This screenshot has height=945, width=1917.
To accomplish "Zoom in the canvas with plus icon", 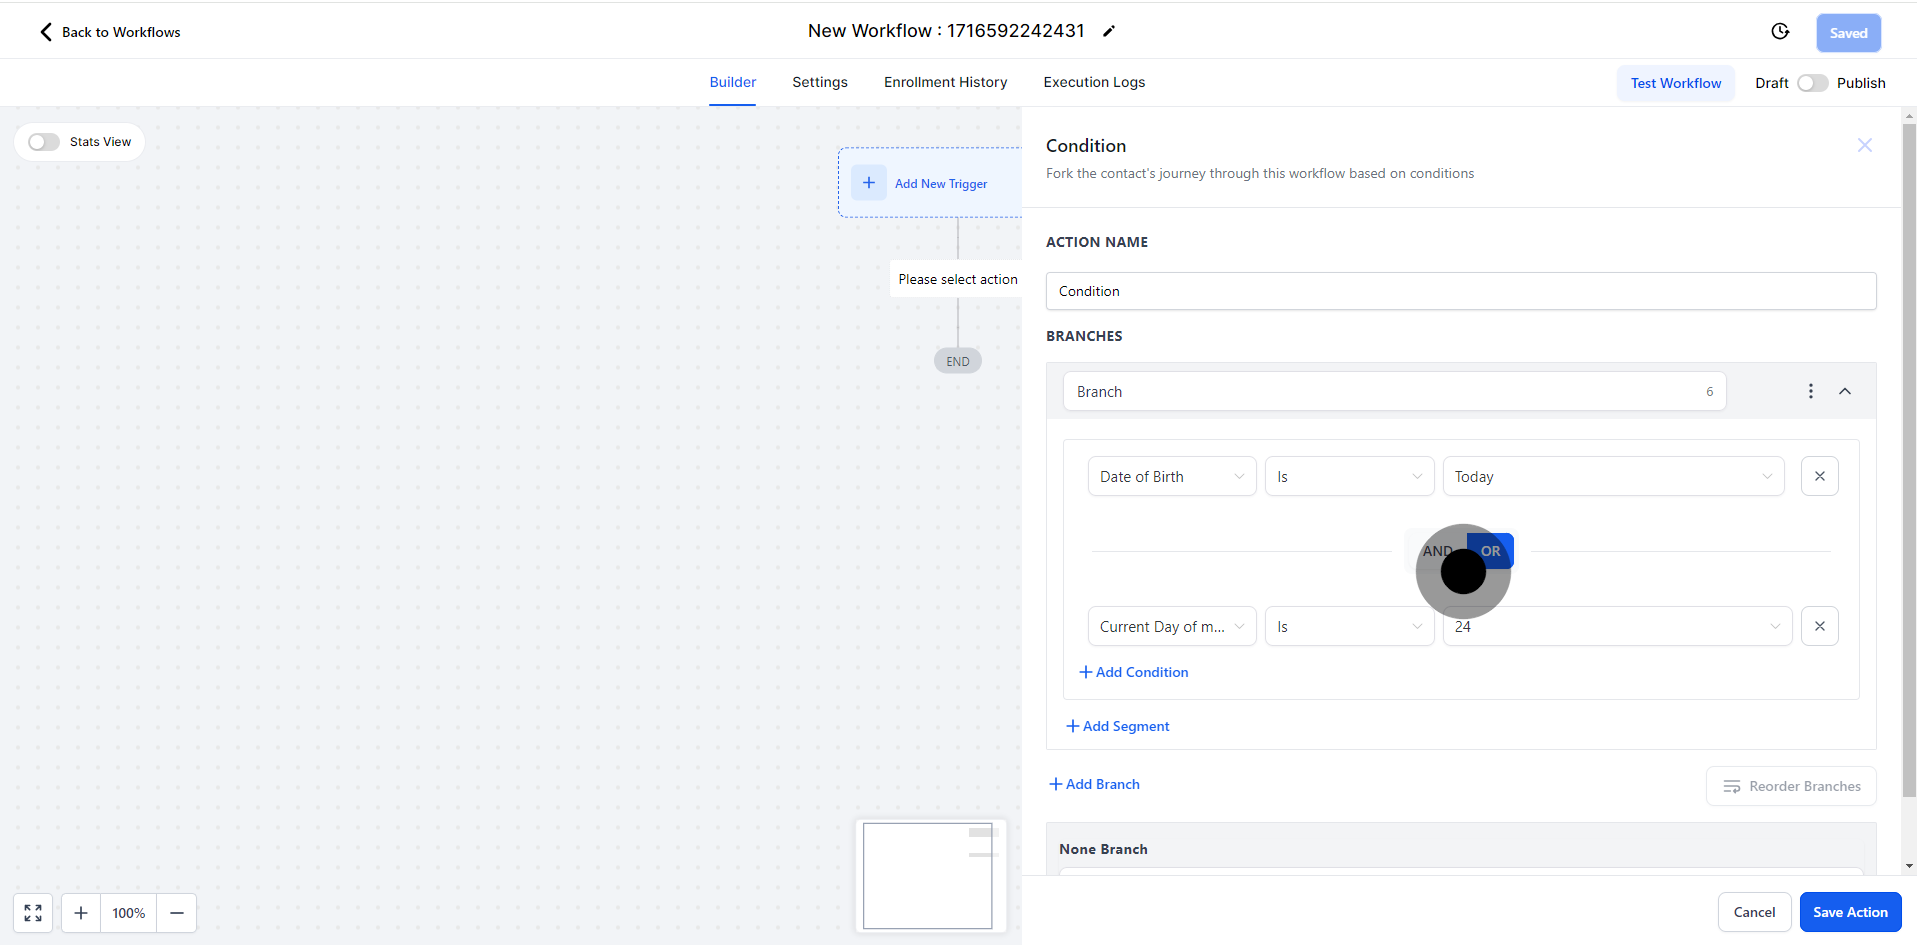I will click(81, 913).
